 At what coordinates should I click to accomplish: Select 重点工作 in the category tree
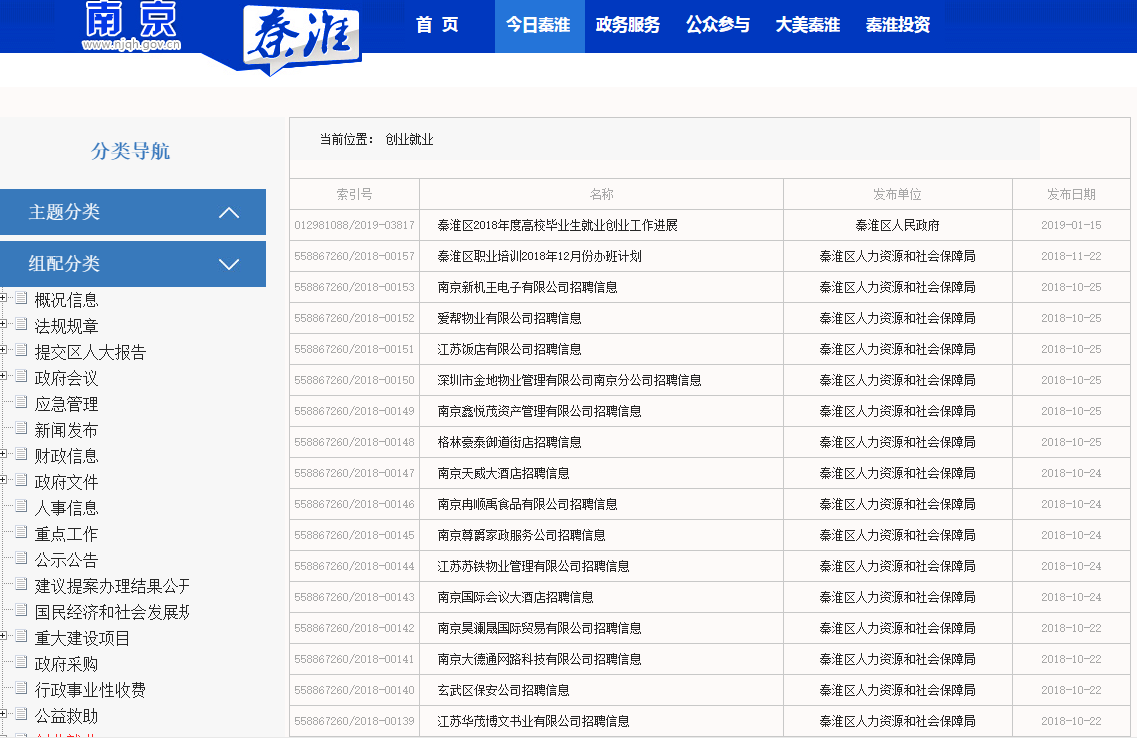point(66,534)
